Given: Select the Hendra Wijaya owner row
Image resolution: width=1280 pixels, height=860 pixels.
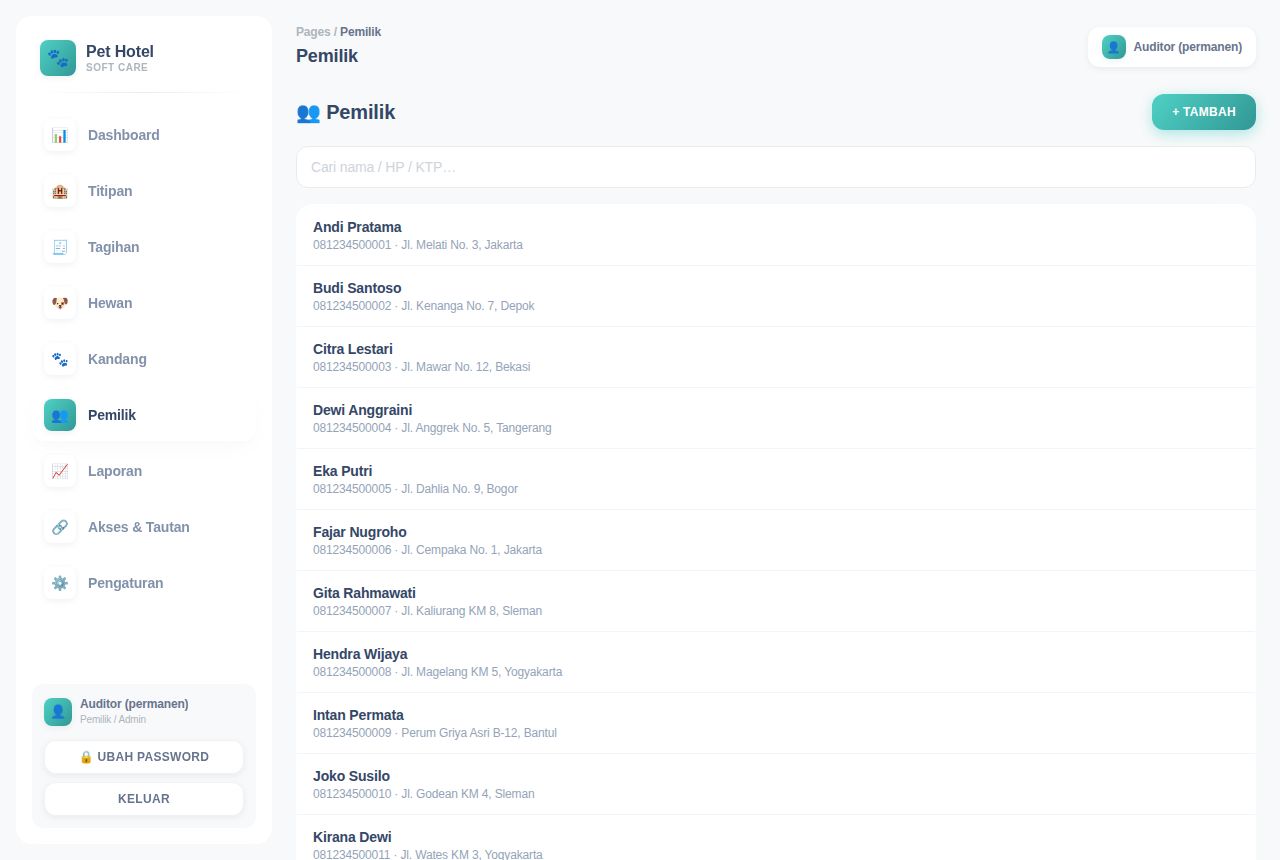Looking at the screenshot, I should point(776,662).
